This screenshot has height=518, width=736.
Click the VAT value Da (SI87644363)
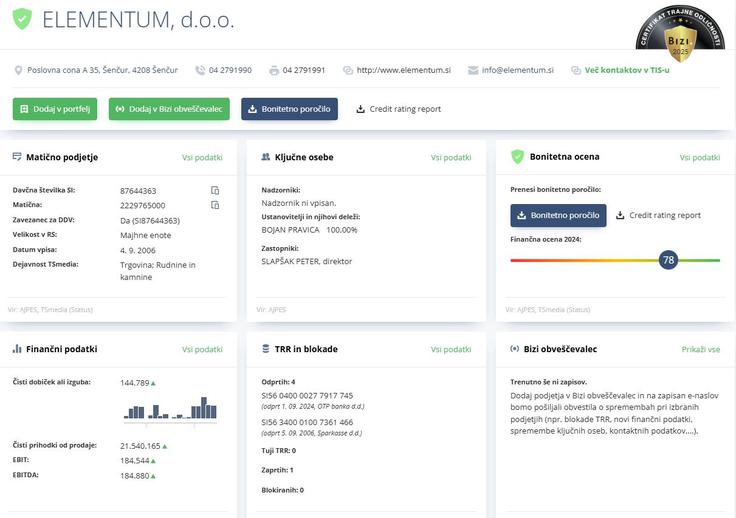[x=150, y=221]
